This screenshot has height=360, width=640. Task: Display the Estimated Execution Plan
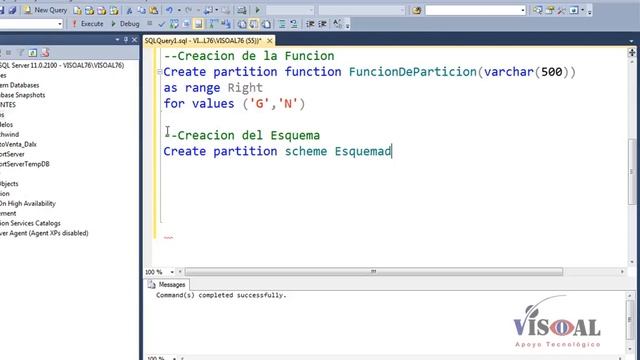coord(174,24)
